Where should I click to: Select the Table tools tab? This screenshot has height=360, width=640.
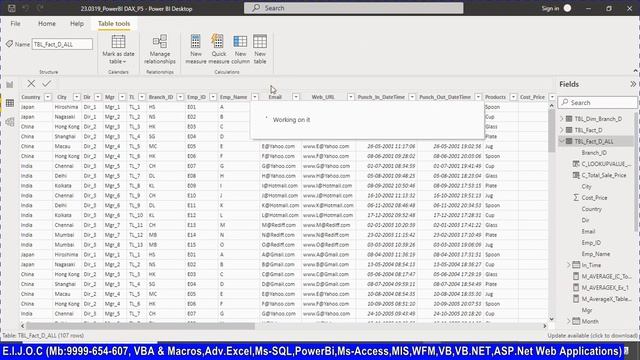pyautogui.click(x=114, y=24)
